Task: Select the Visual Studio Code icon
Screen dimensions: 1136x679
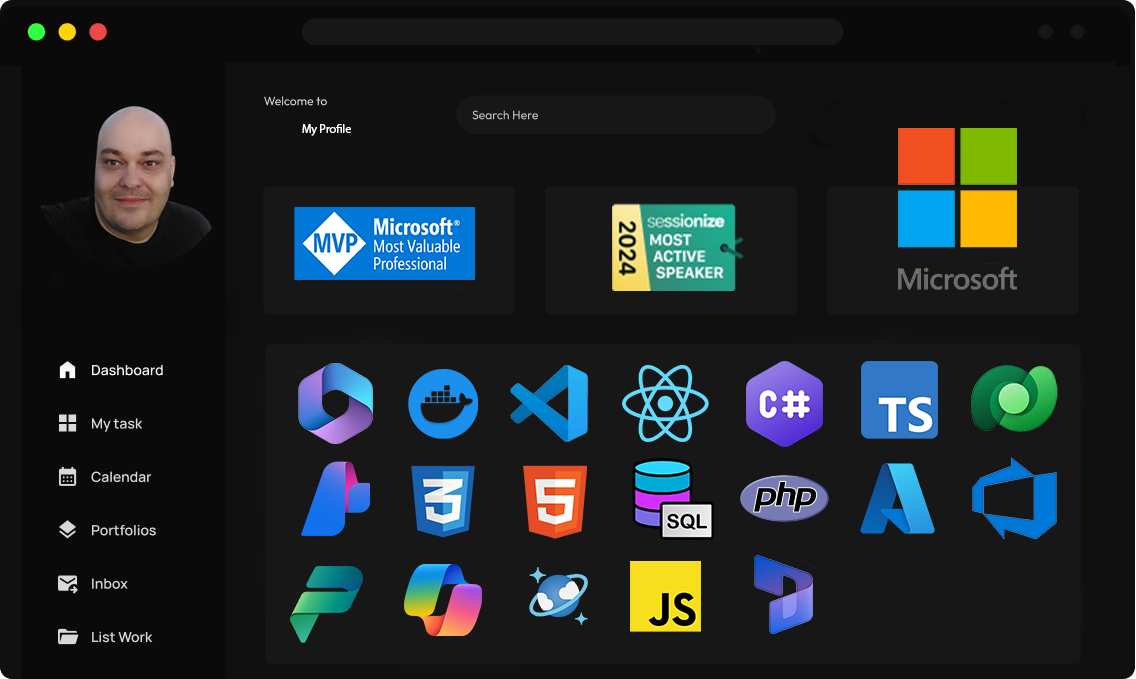Action: [x=550, y=403]
